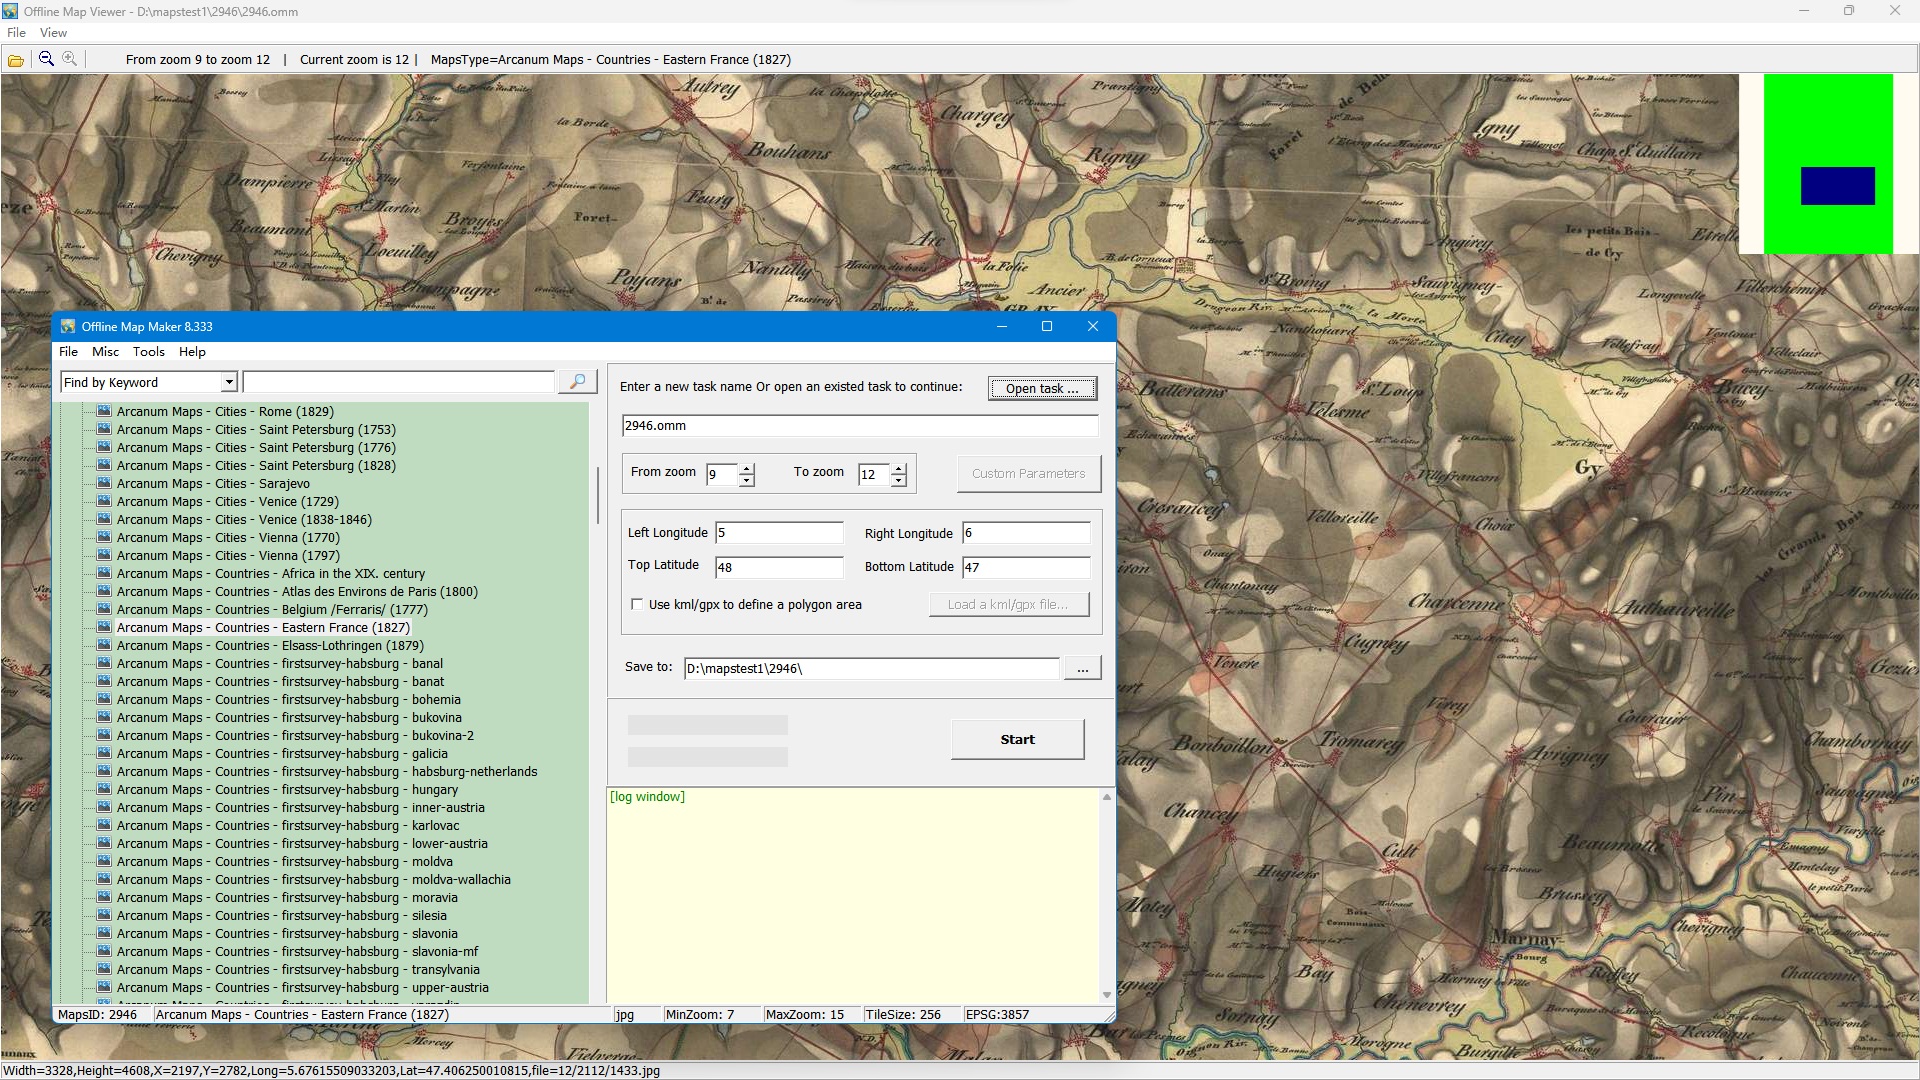Screen dimensions: 1920x1080
Task: Click icon beside Cities - Rome (1829)
Action: pyautogui.click(x=103, y=411)
